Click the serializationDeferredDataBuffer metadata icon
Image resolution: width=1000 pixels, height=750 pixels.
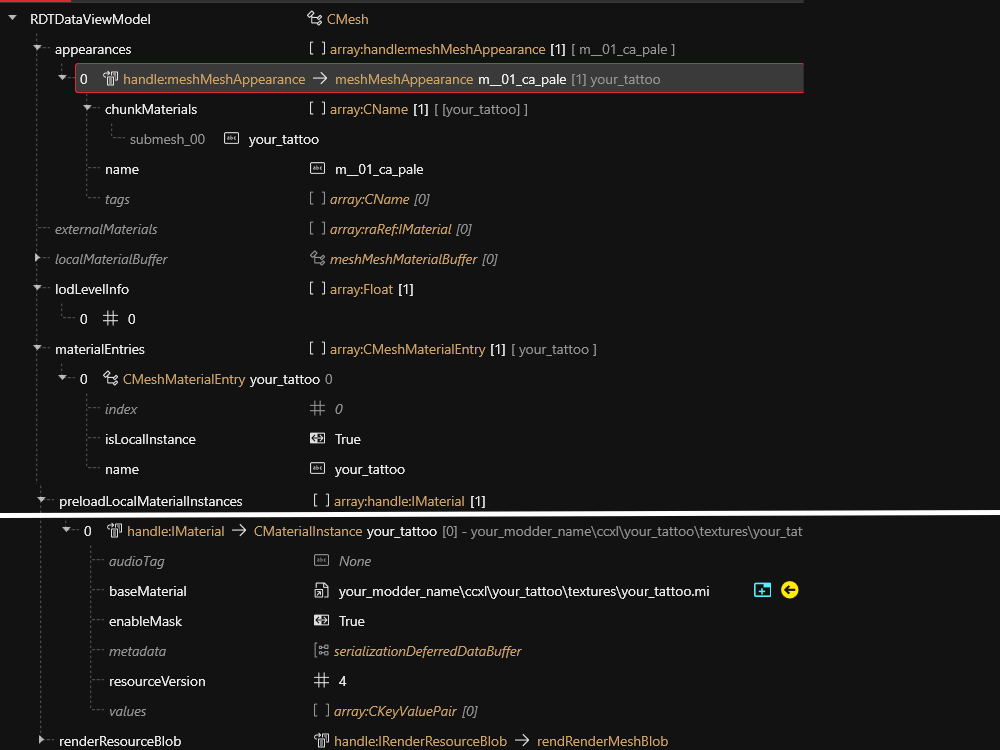[322, 651]
